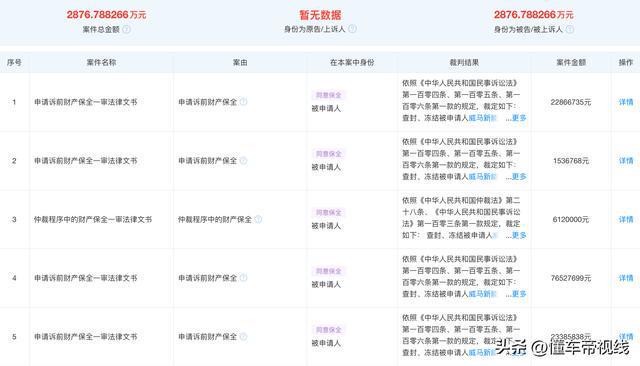Click info icon beside 案件总金额
Image resolution: width=640 pixels, height=366 pixels.
(x=127, y=29)
